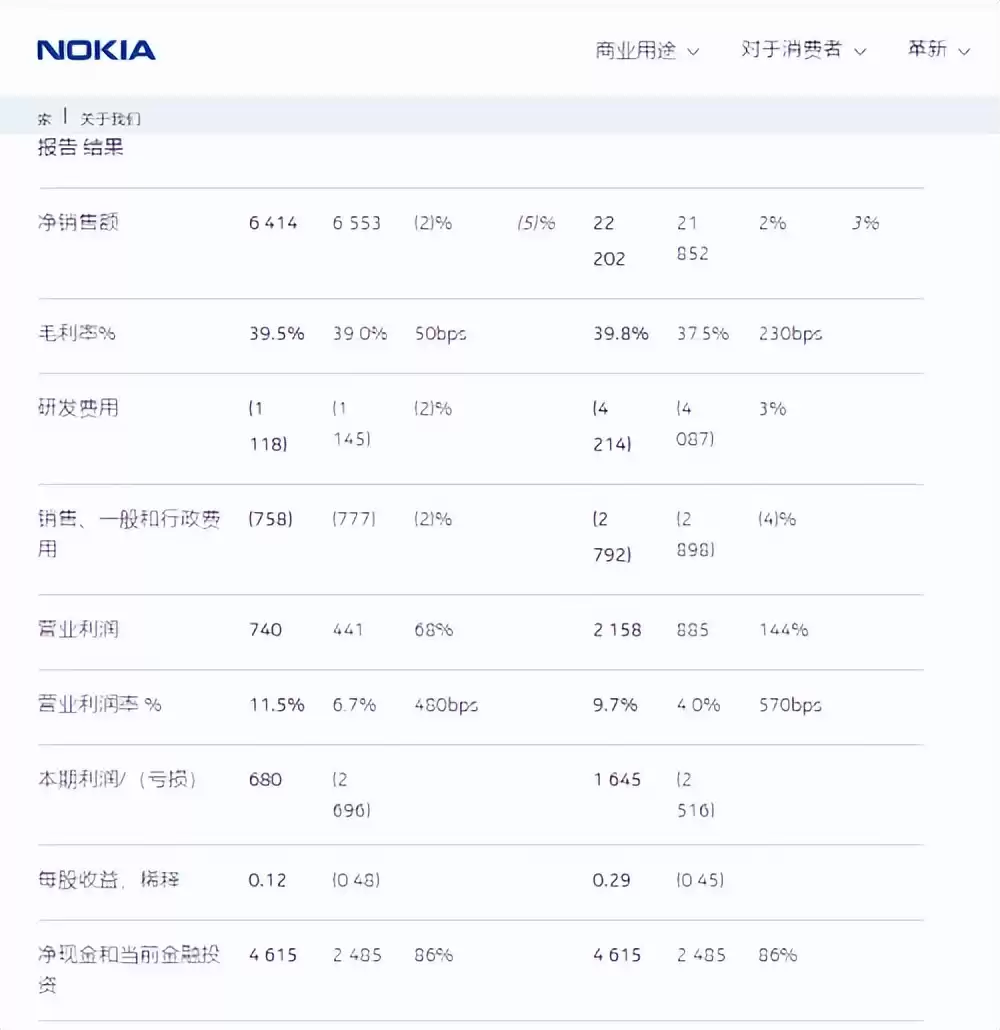The width and height of the screenshot is (1000, 1030).
Task: Select the 39.5% gross margin value
Action: coord(277,334)
